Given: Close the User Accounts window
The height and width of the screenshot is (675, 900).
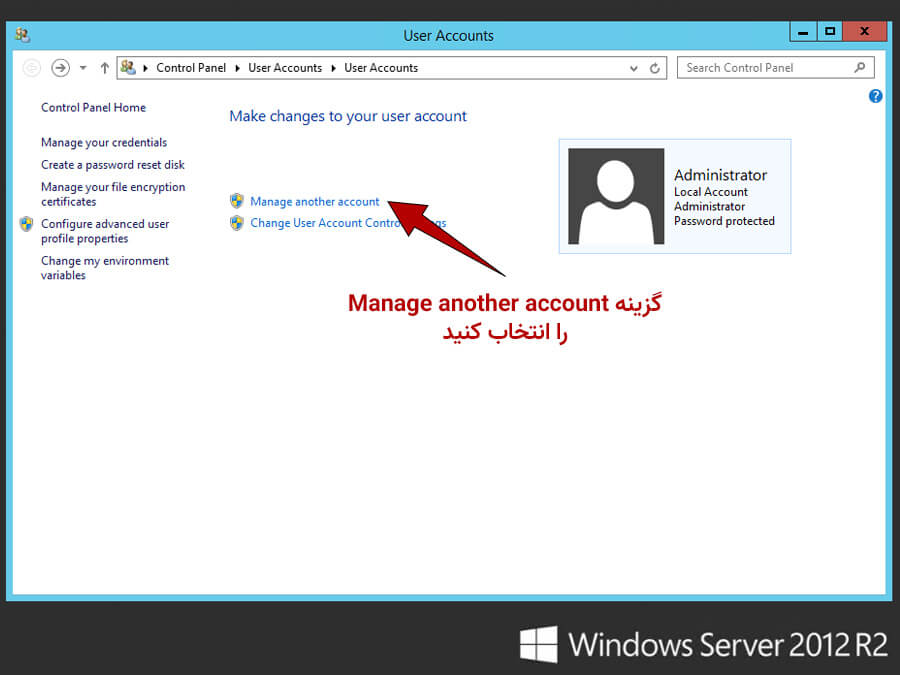Looking at the screenshot, I should 865,32.
